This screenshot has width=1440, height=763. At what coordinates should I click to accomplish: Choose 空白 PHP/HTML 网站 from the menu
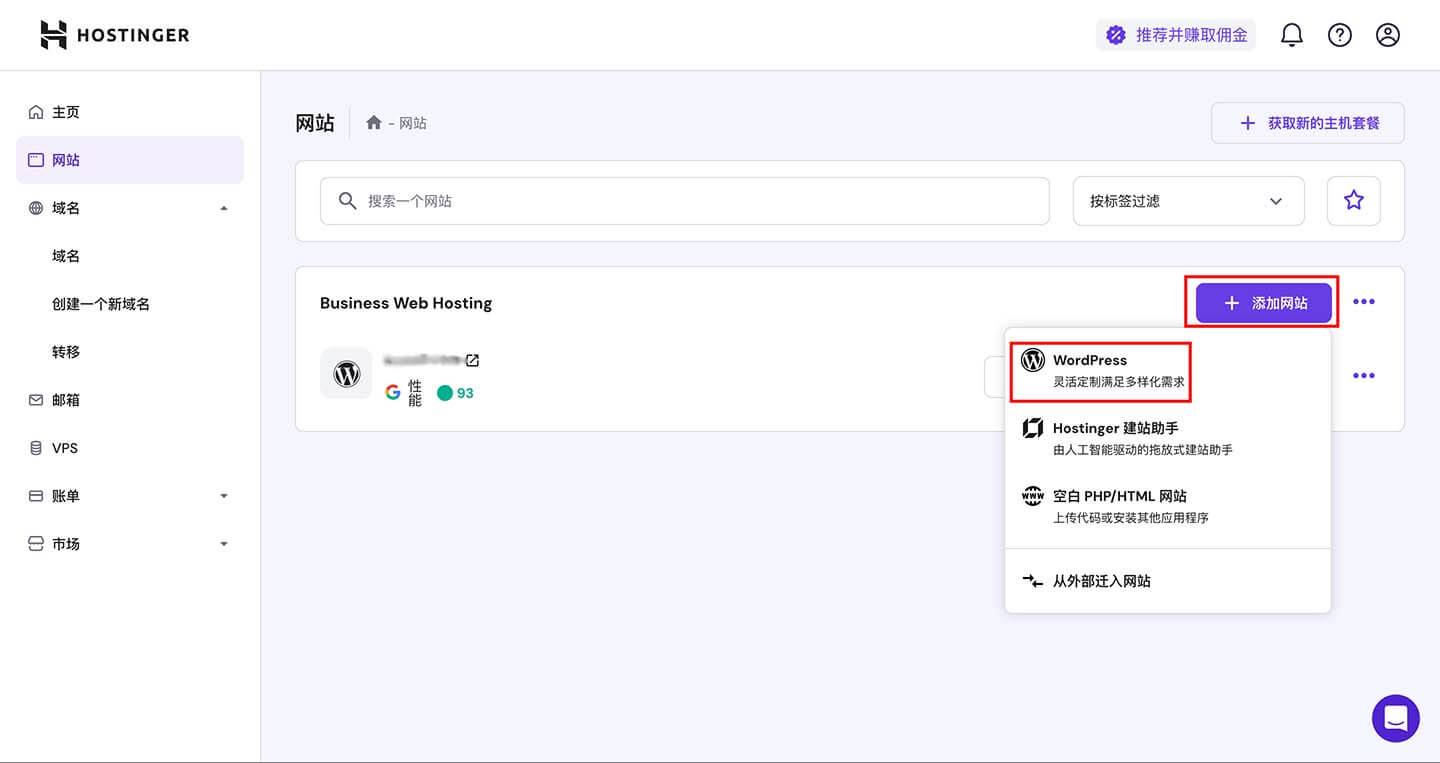1168,506
